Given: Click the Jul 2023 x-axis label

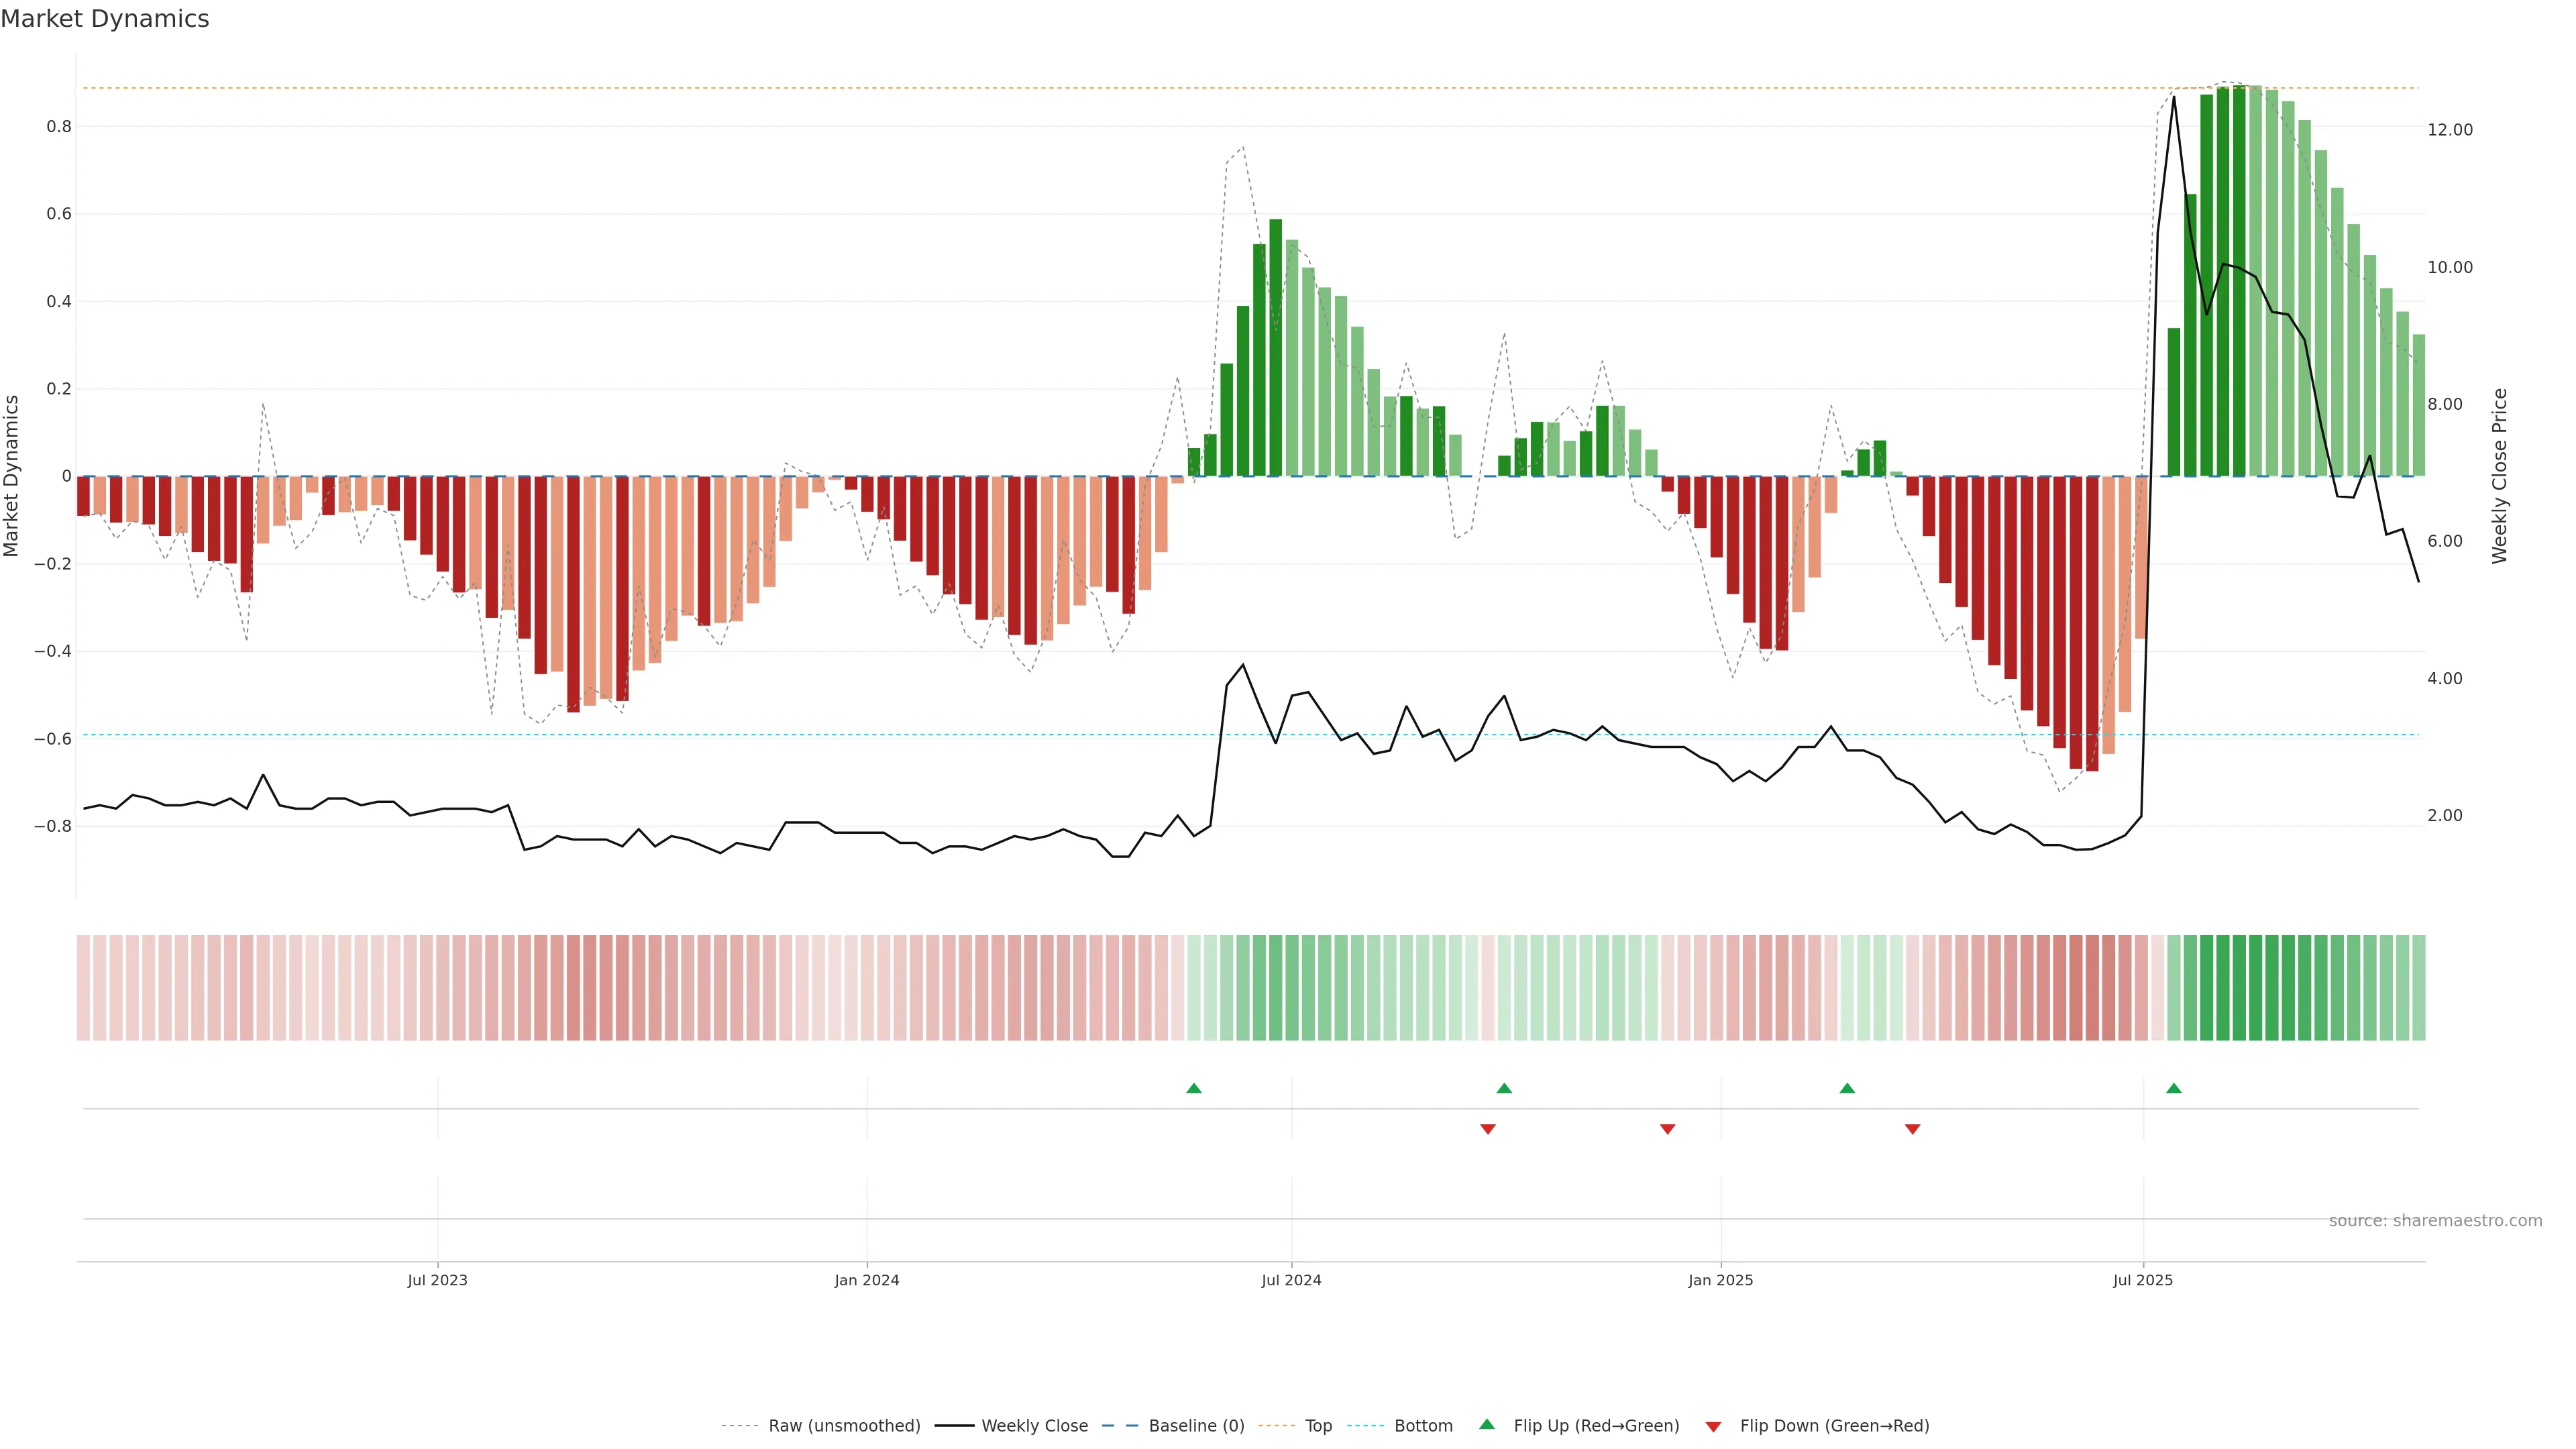Looking at the screenshot, I should click(437, 1280).
